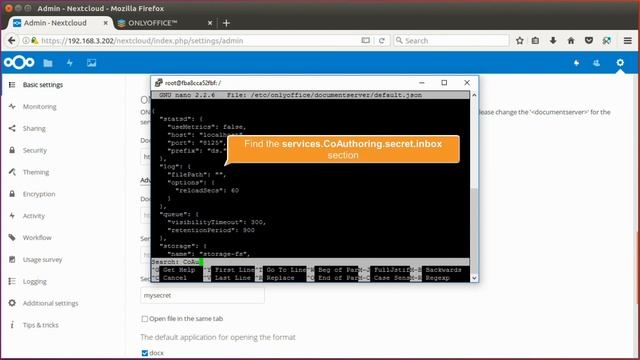Open Nextcloud logo home
Viewport: 640px width, 360px height.
tap(19, 62)
